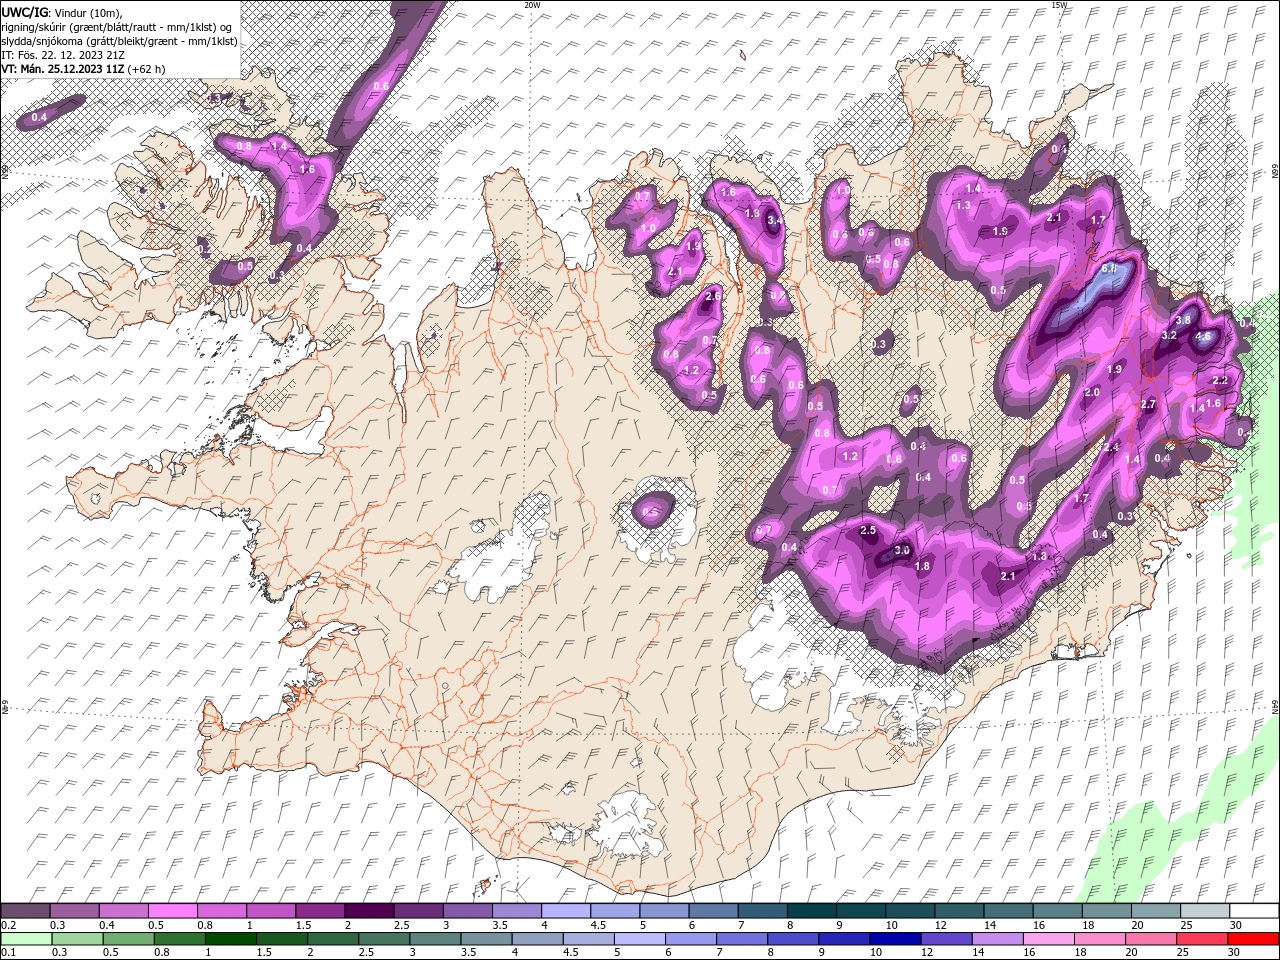This screenshot has height=960, width=1280.
Task: Click the crimson swatch labeled 25 in bottom legend row
Action: click(x=1201, y=938)
